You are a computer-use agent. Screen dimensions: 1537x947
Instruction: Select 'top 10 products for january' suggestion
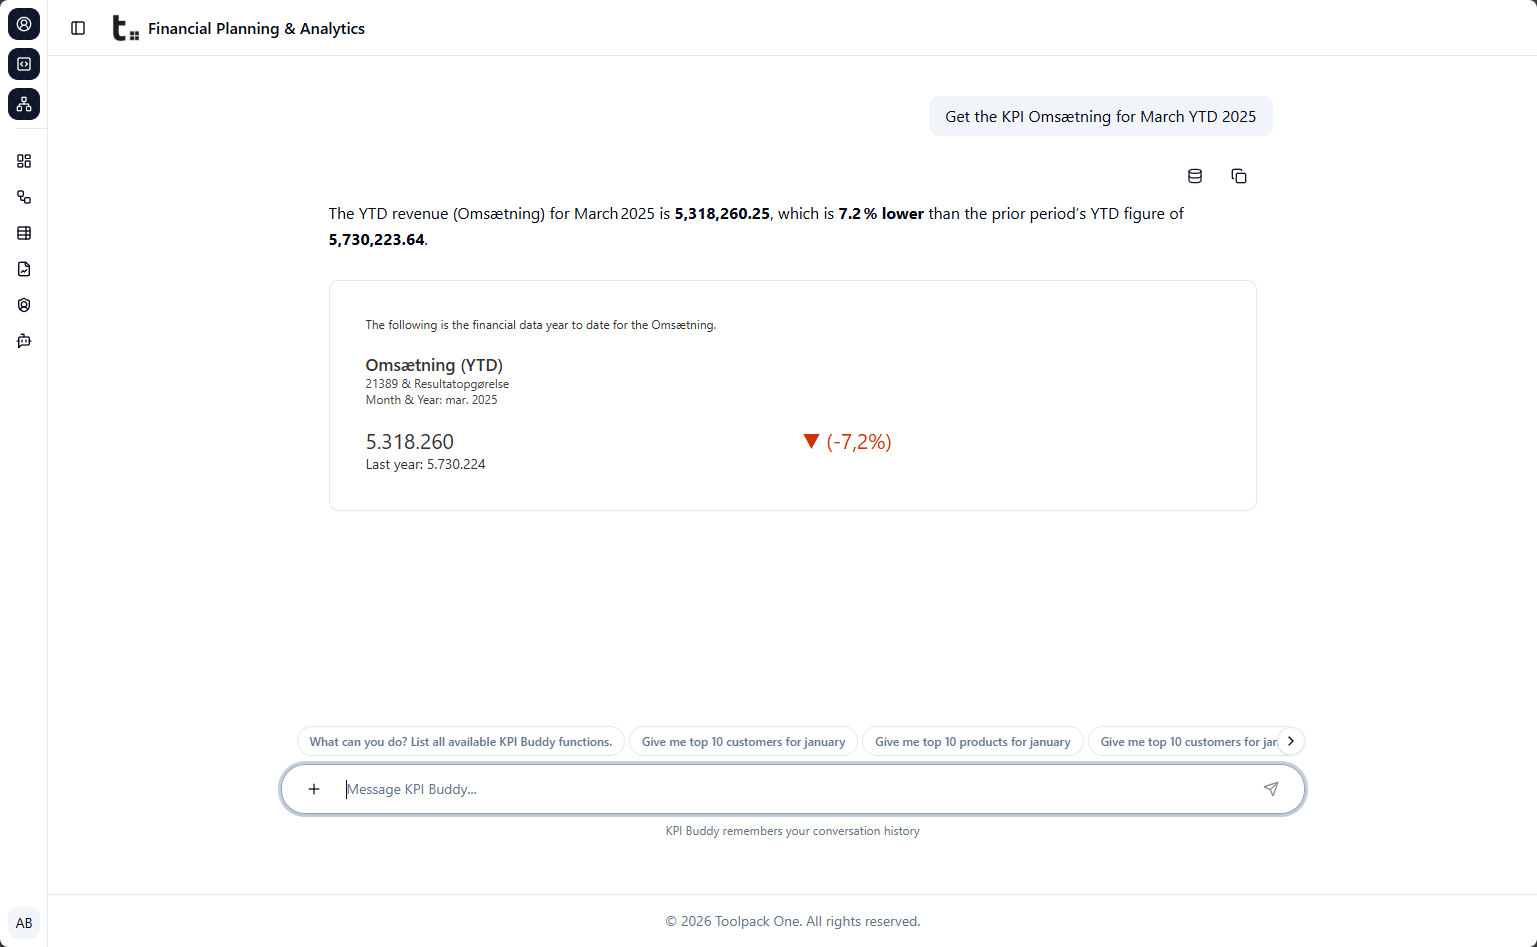(972, 742)
